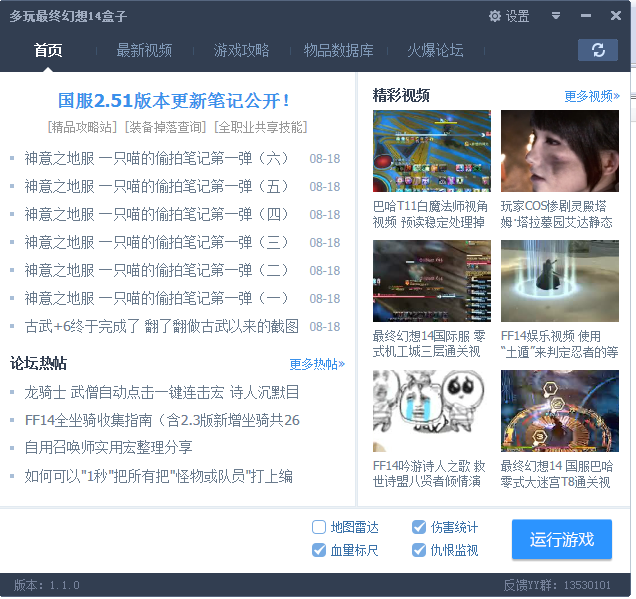
Task: Switch to the 最新视频 tab
Action: pos(144,50)
